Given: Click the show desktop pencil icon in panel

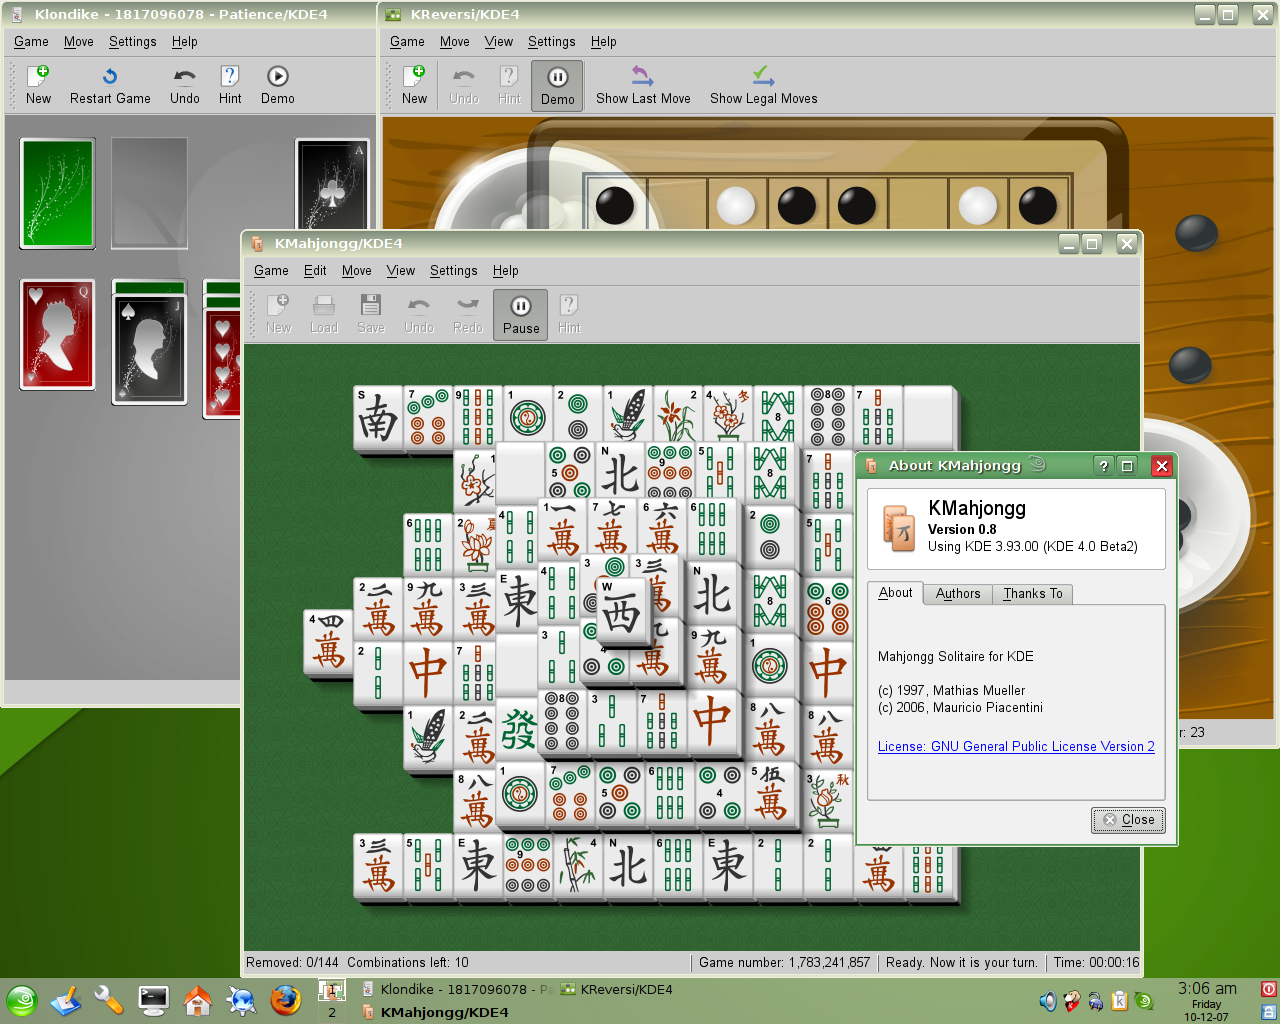Looking at the screenshot, I should (x=65, y=1000).
